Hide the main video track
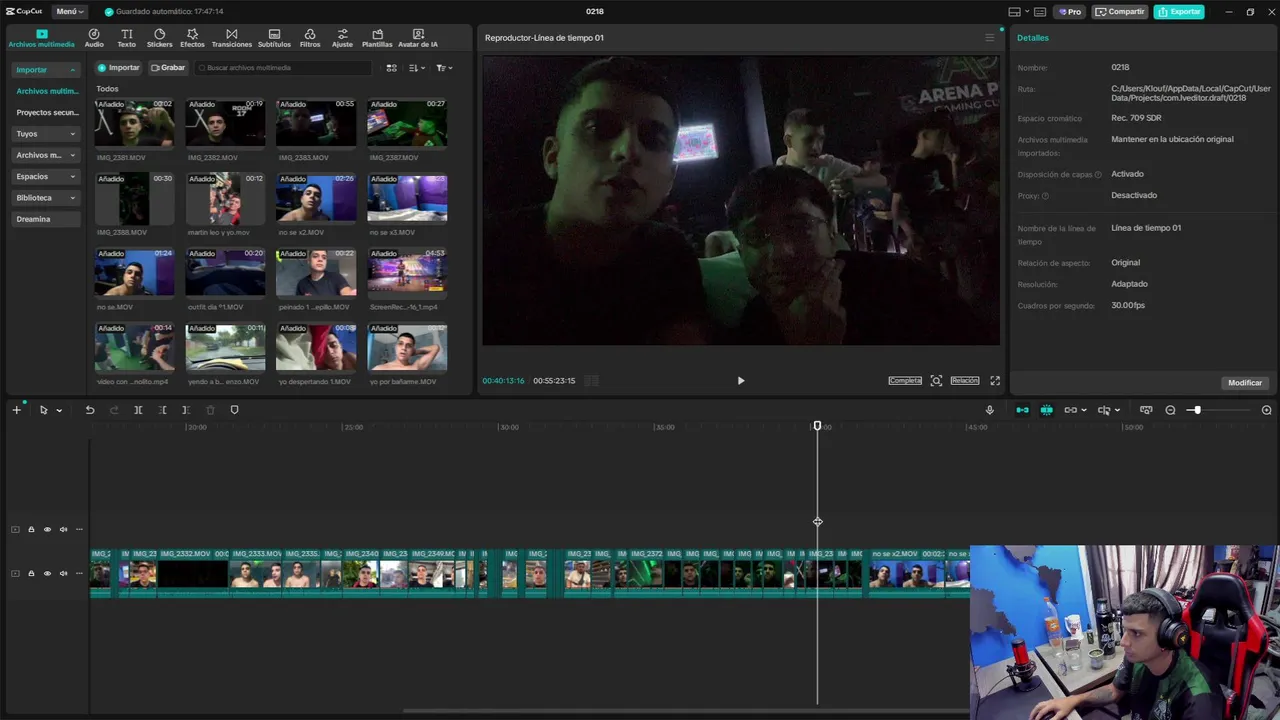 pos(47,574)
